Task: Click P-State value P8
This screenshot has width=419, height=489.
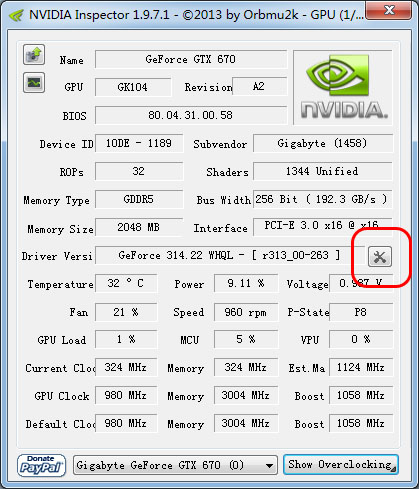Action: [x=361, y=312]
